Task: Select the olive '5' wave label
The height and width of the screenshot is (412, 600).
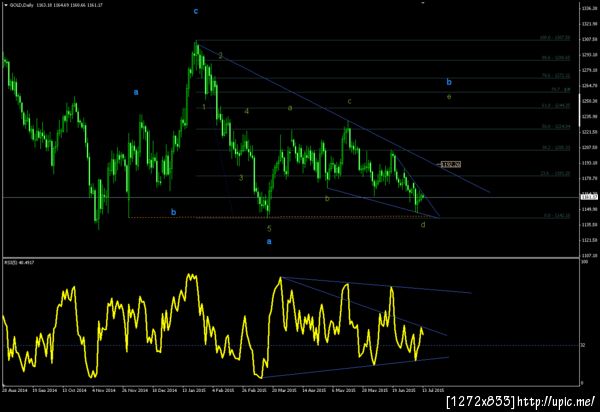Action: pyautogui.click(x=269, y=229)
